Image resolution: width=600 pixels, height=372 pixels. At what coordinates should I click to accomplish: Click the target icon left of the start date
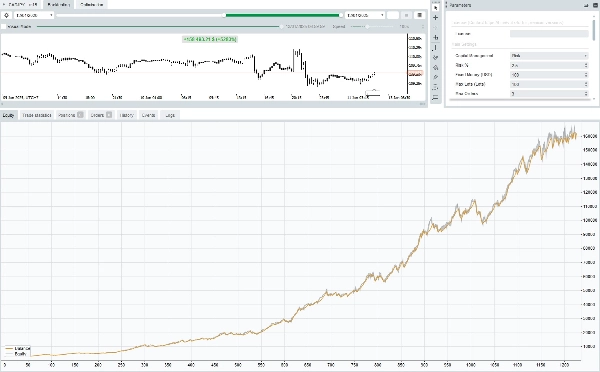(7, 15)
